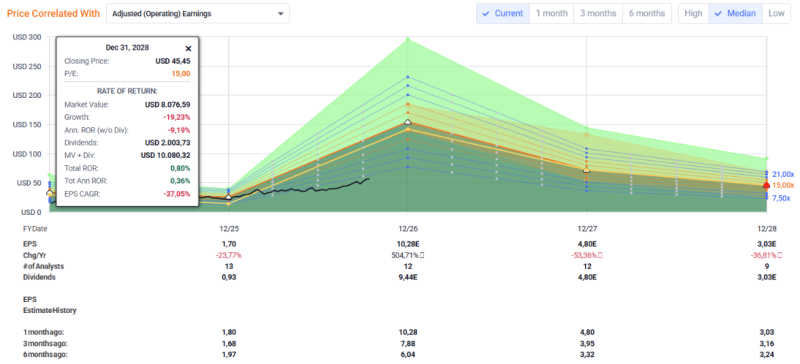The width and height of the screenshot is (800, 364).
Task: Click the dropdown arrow of the correlation selector
Action: 281,14
